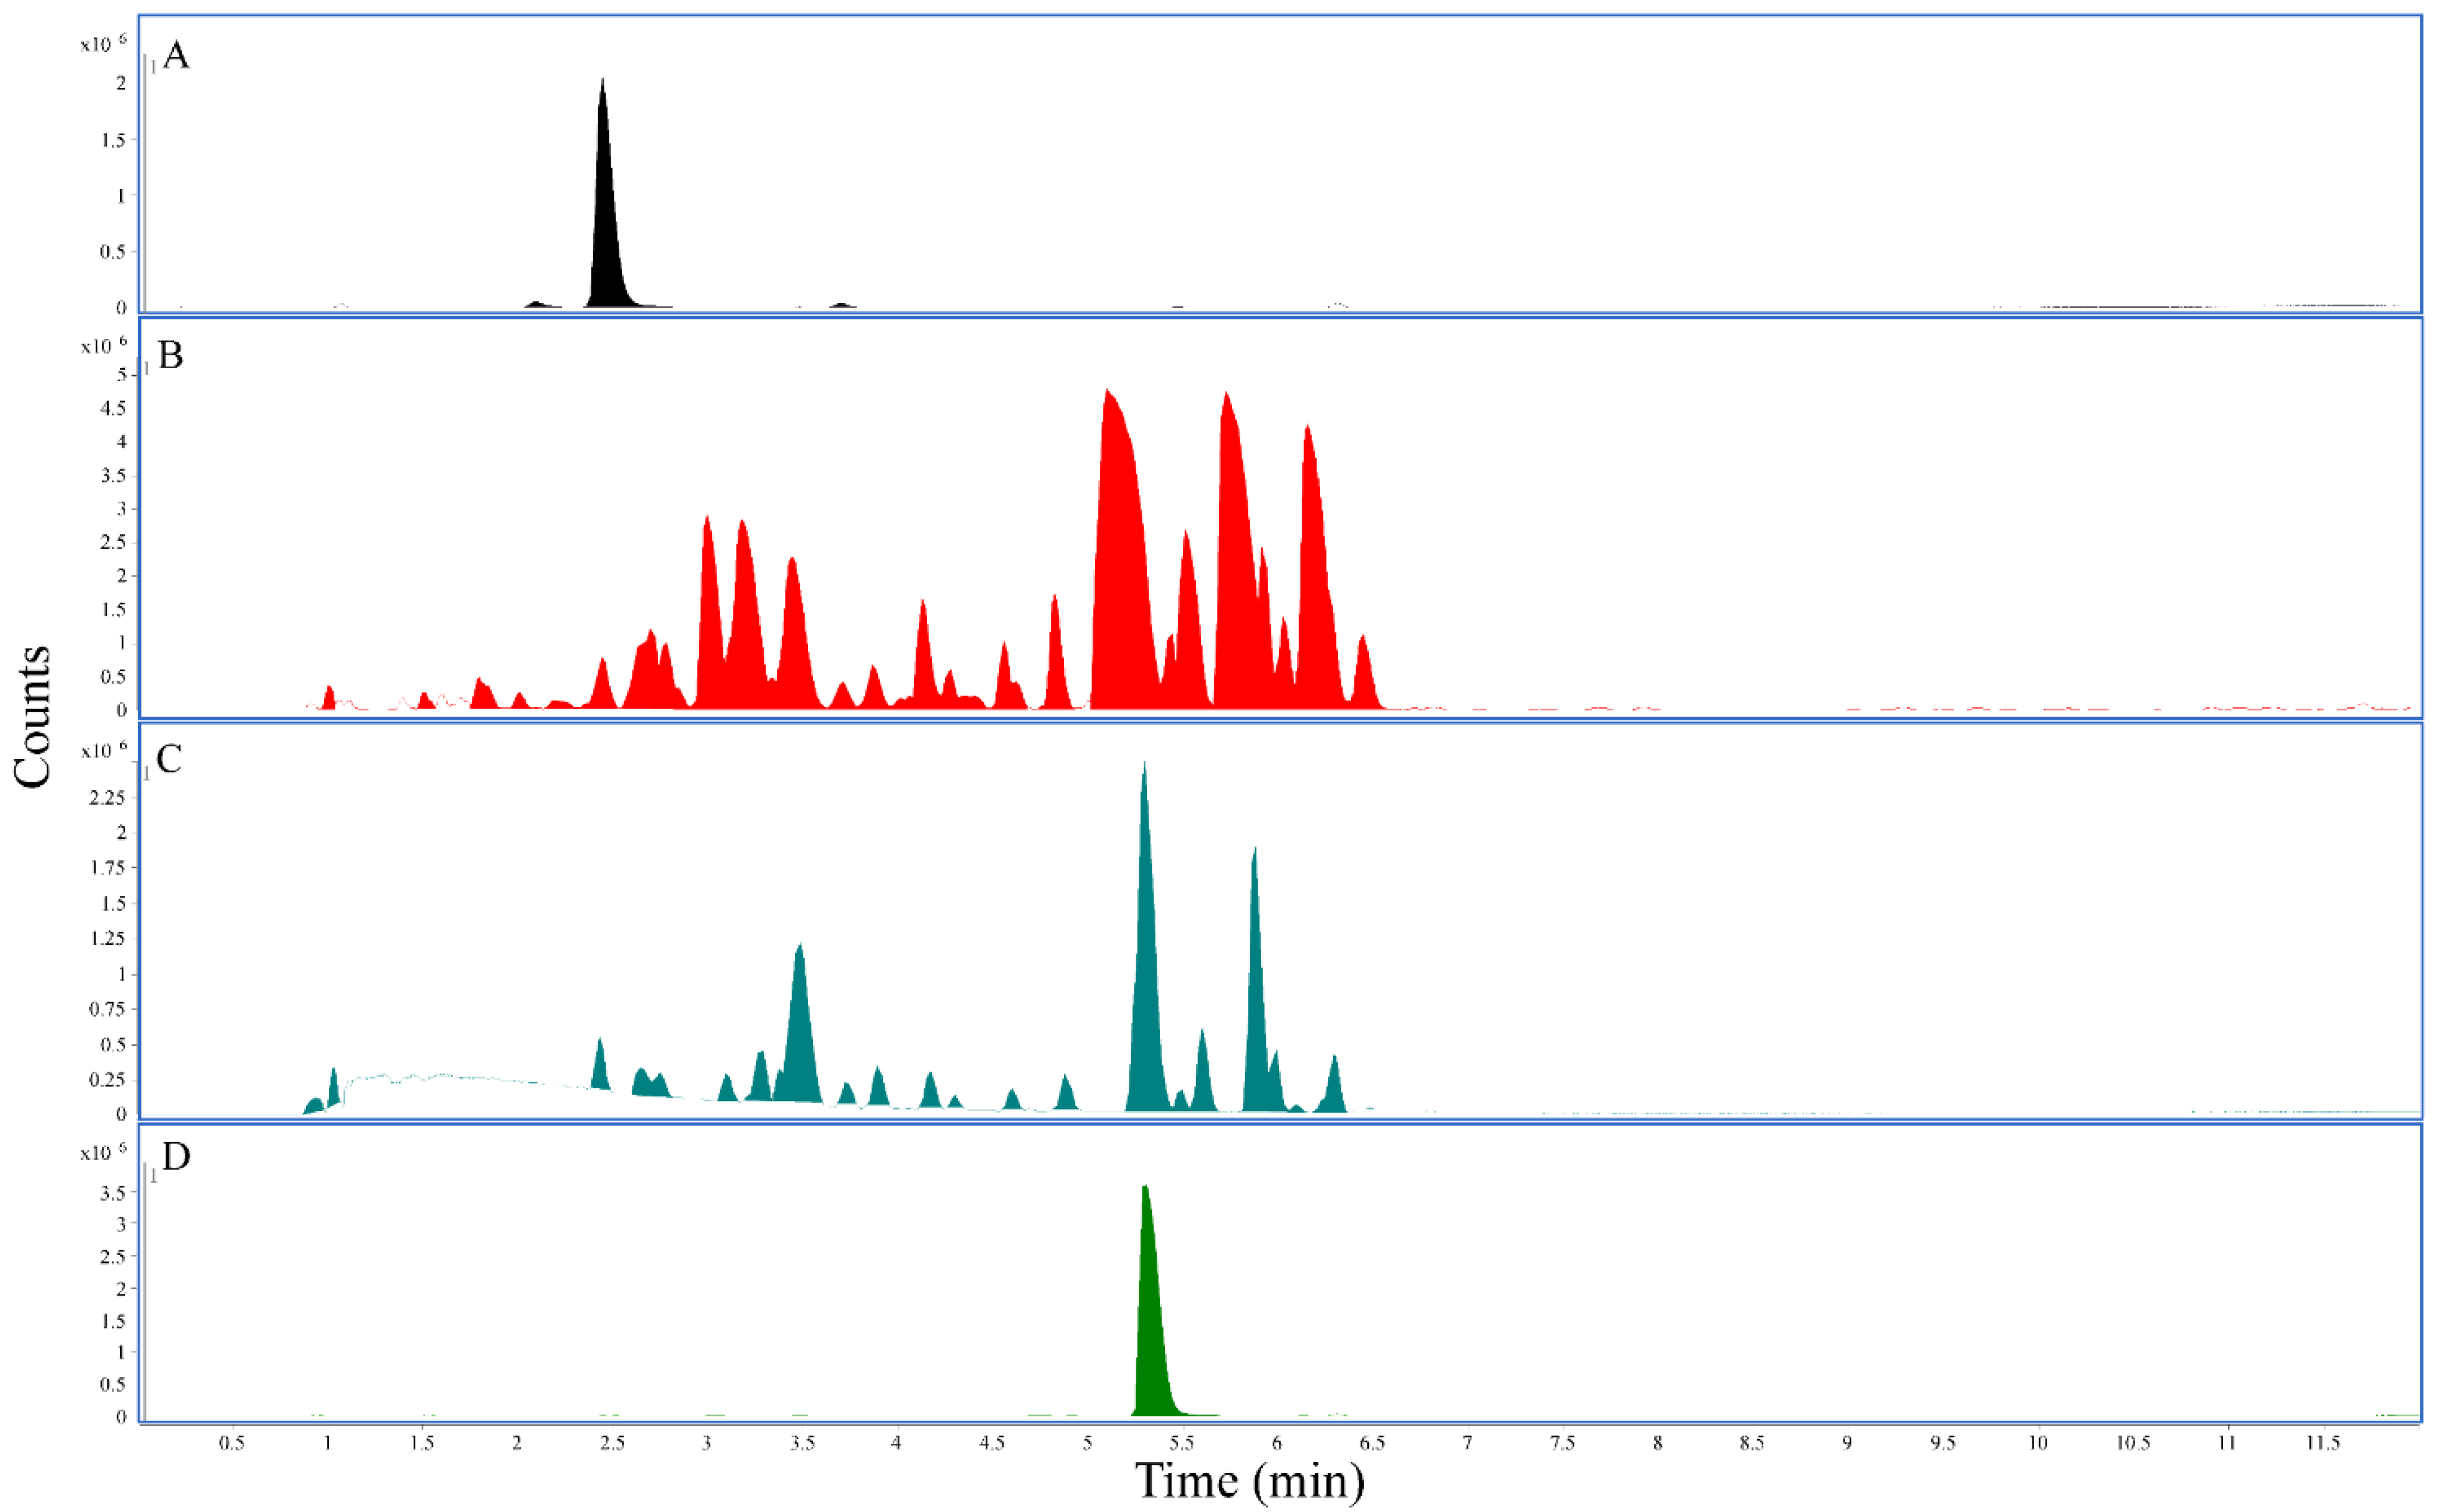The image size is (2440, 1512).
Task: Click the 4.5 y-axis tick in panel B
Action: pos(112,408)
